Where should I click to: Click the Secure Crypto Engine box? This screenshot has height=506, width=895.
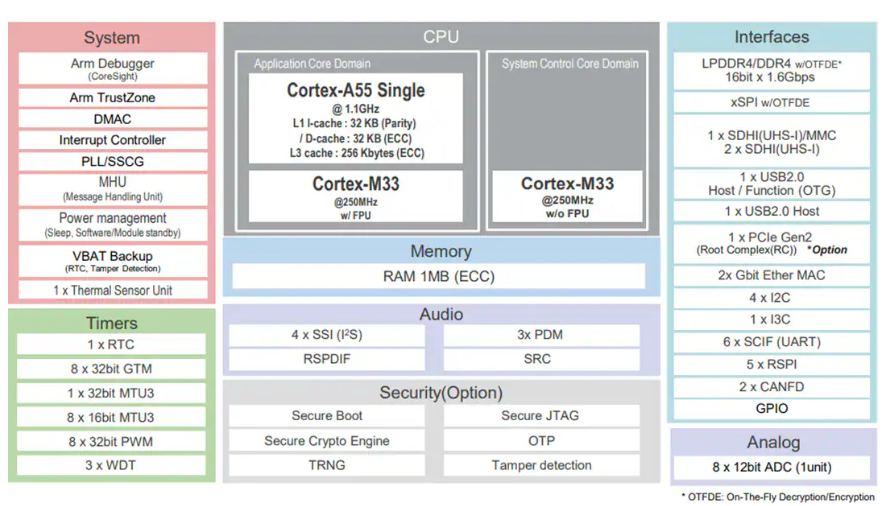coord(327,441)
